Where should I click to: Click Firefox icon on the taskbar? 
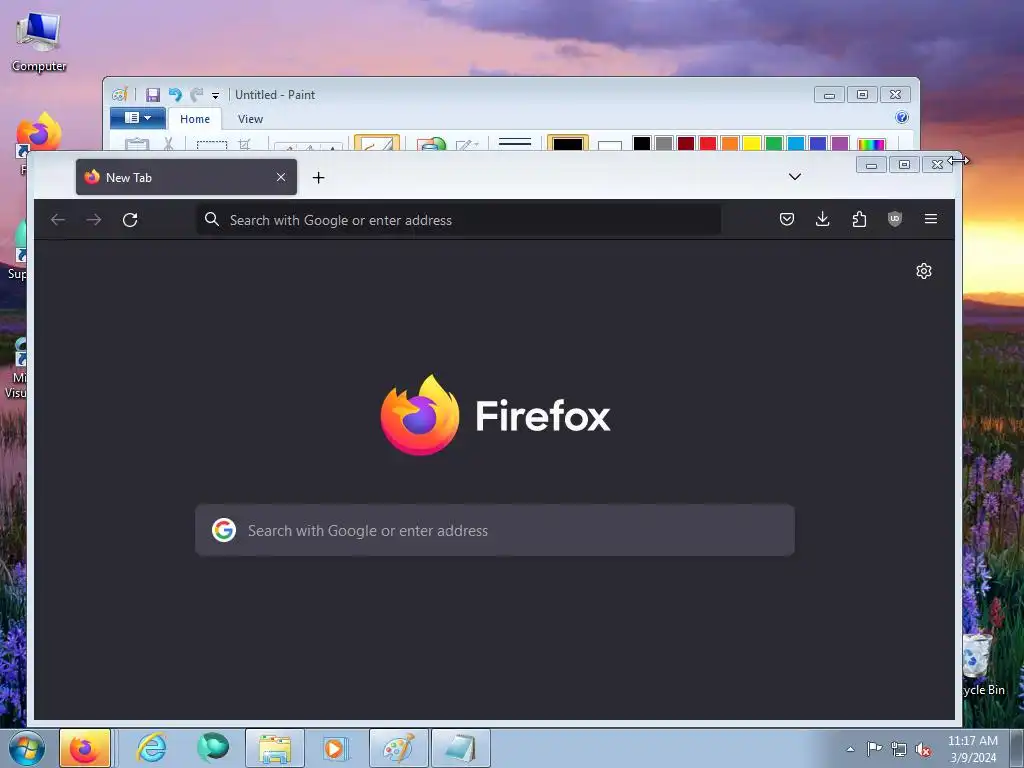pos(85,748)
